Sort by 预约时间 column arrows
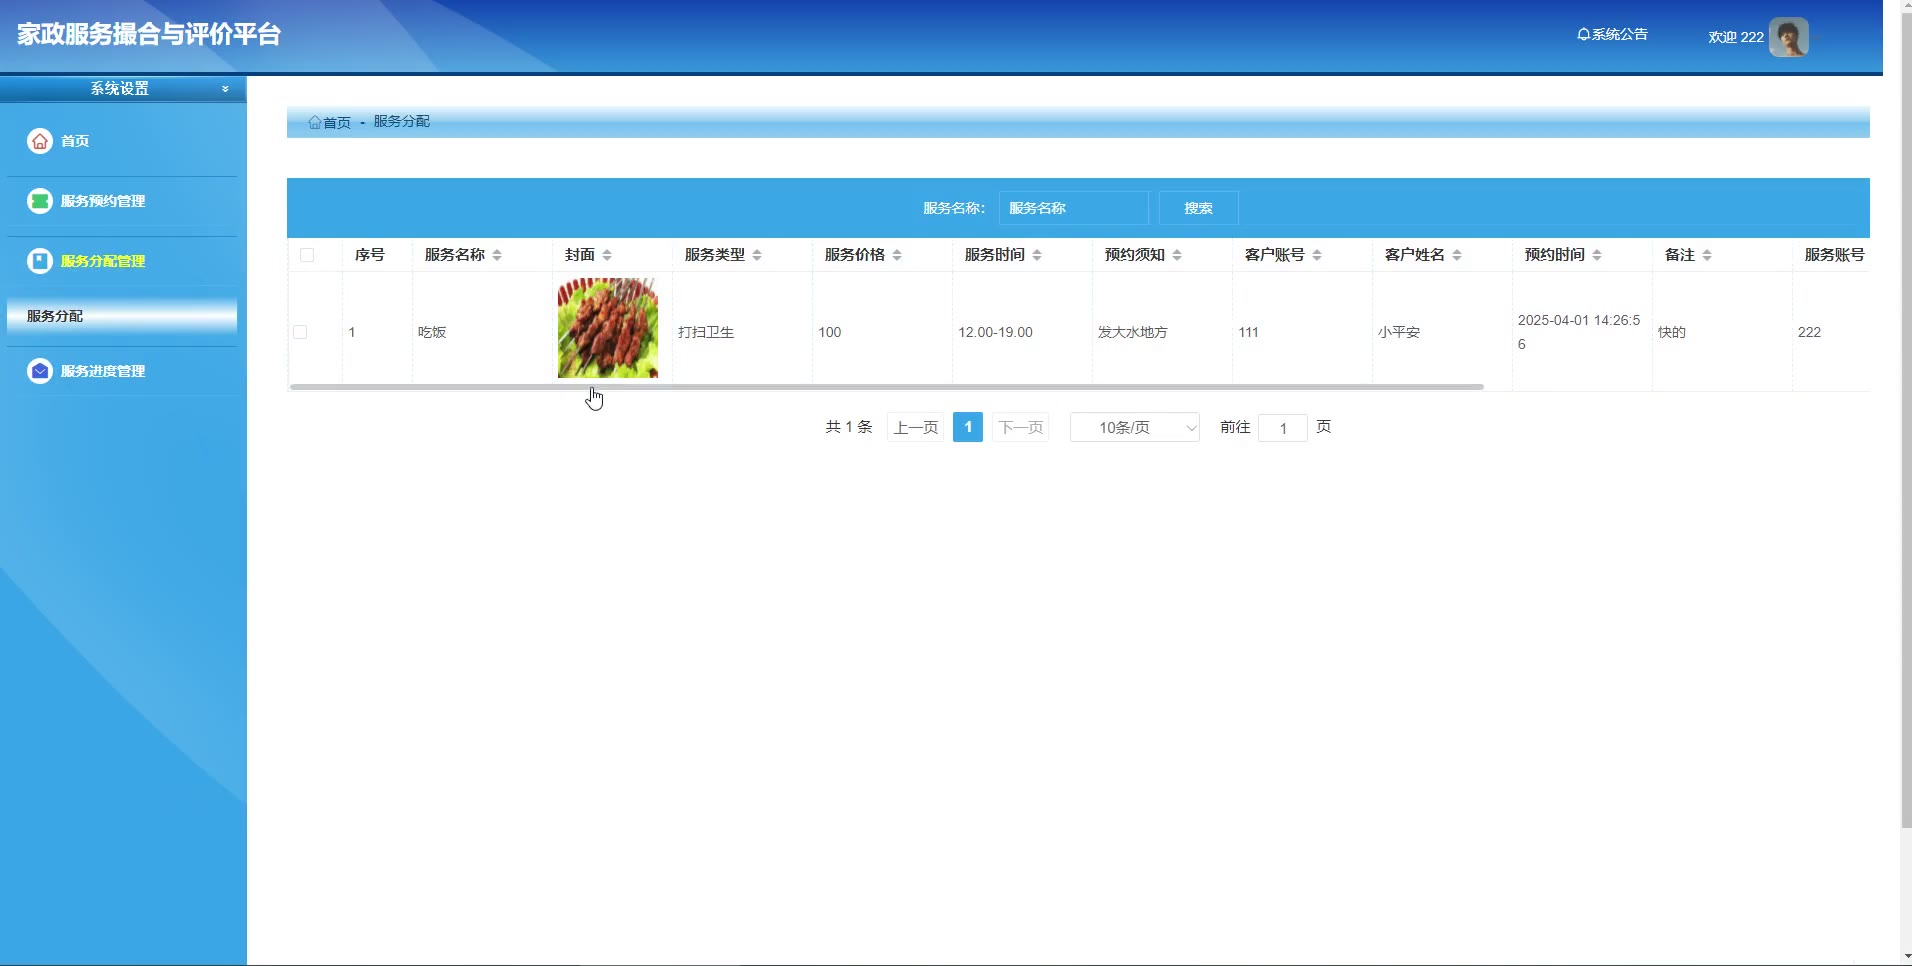The width and height of the screenshot is (1912, 966). [1597, 255]
